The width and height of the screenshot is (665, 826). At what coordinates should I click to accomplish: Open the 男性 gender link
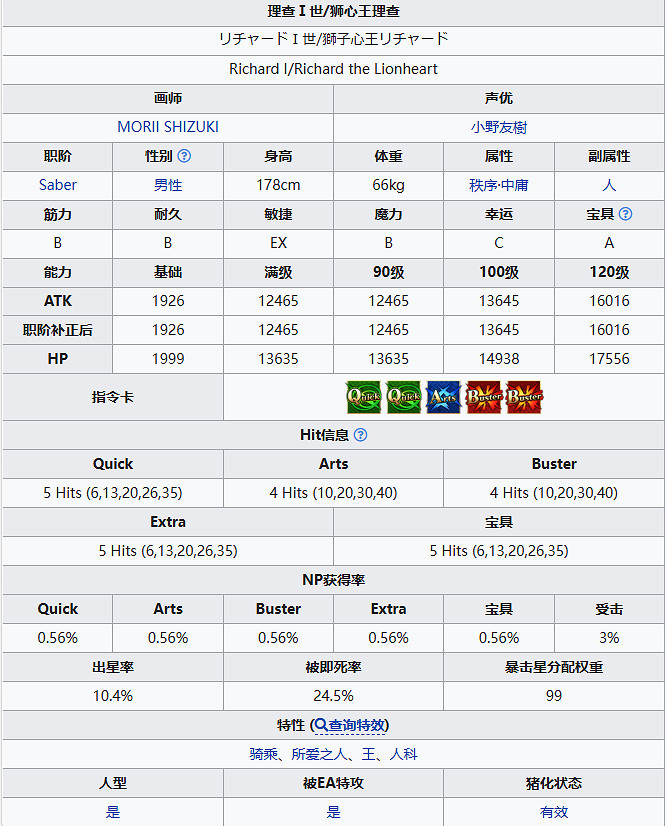[168, 185]
